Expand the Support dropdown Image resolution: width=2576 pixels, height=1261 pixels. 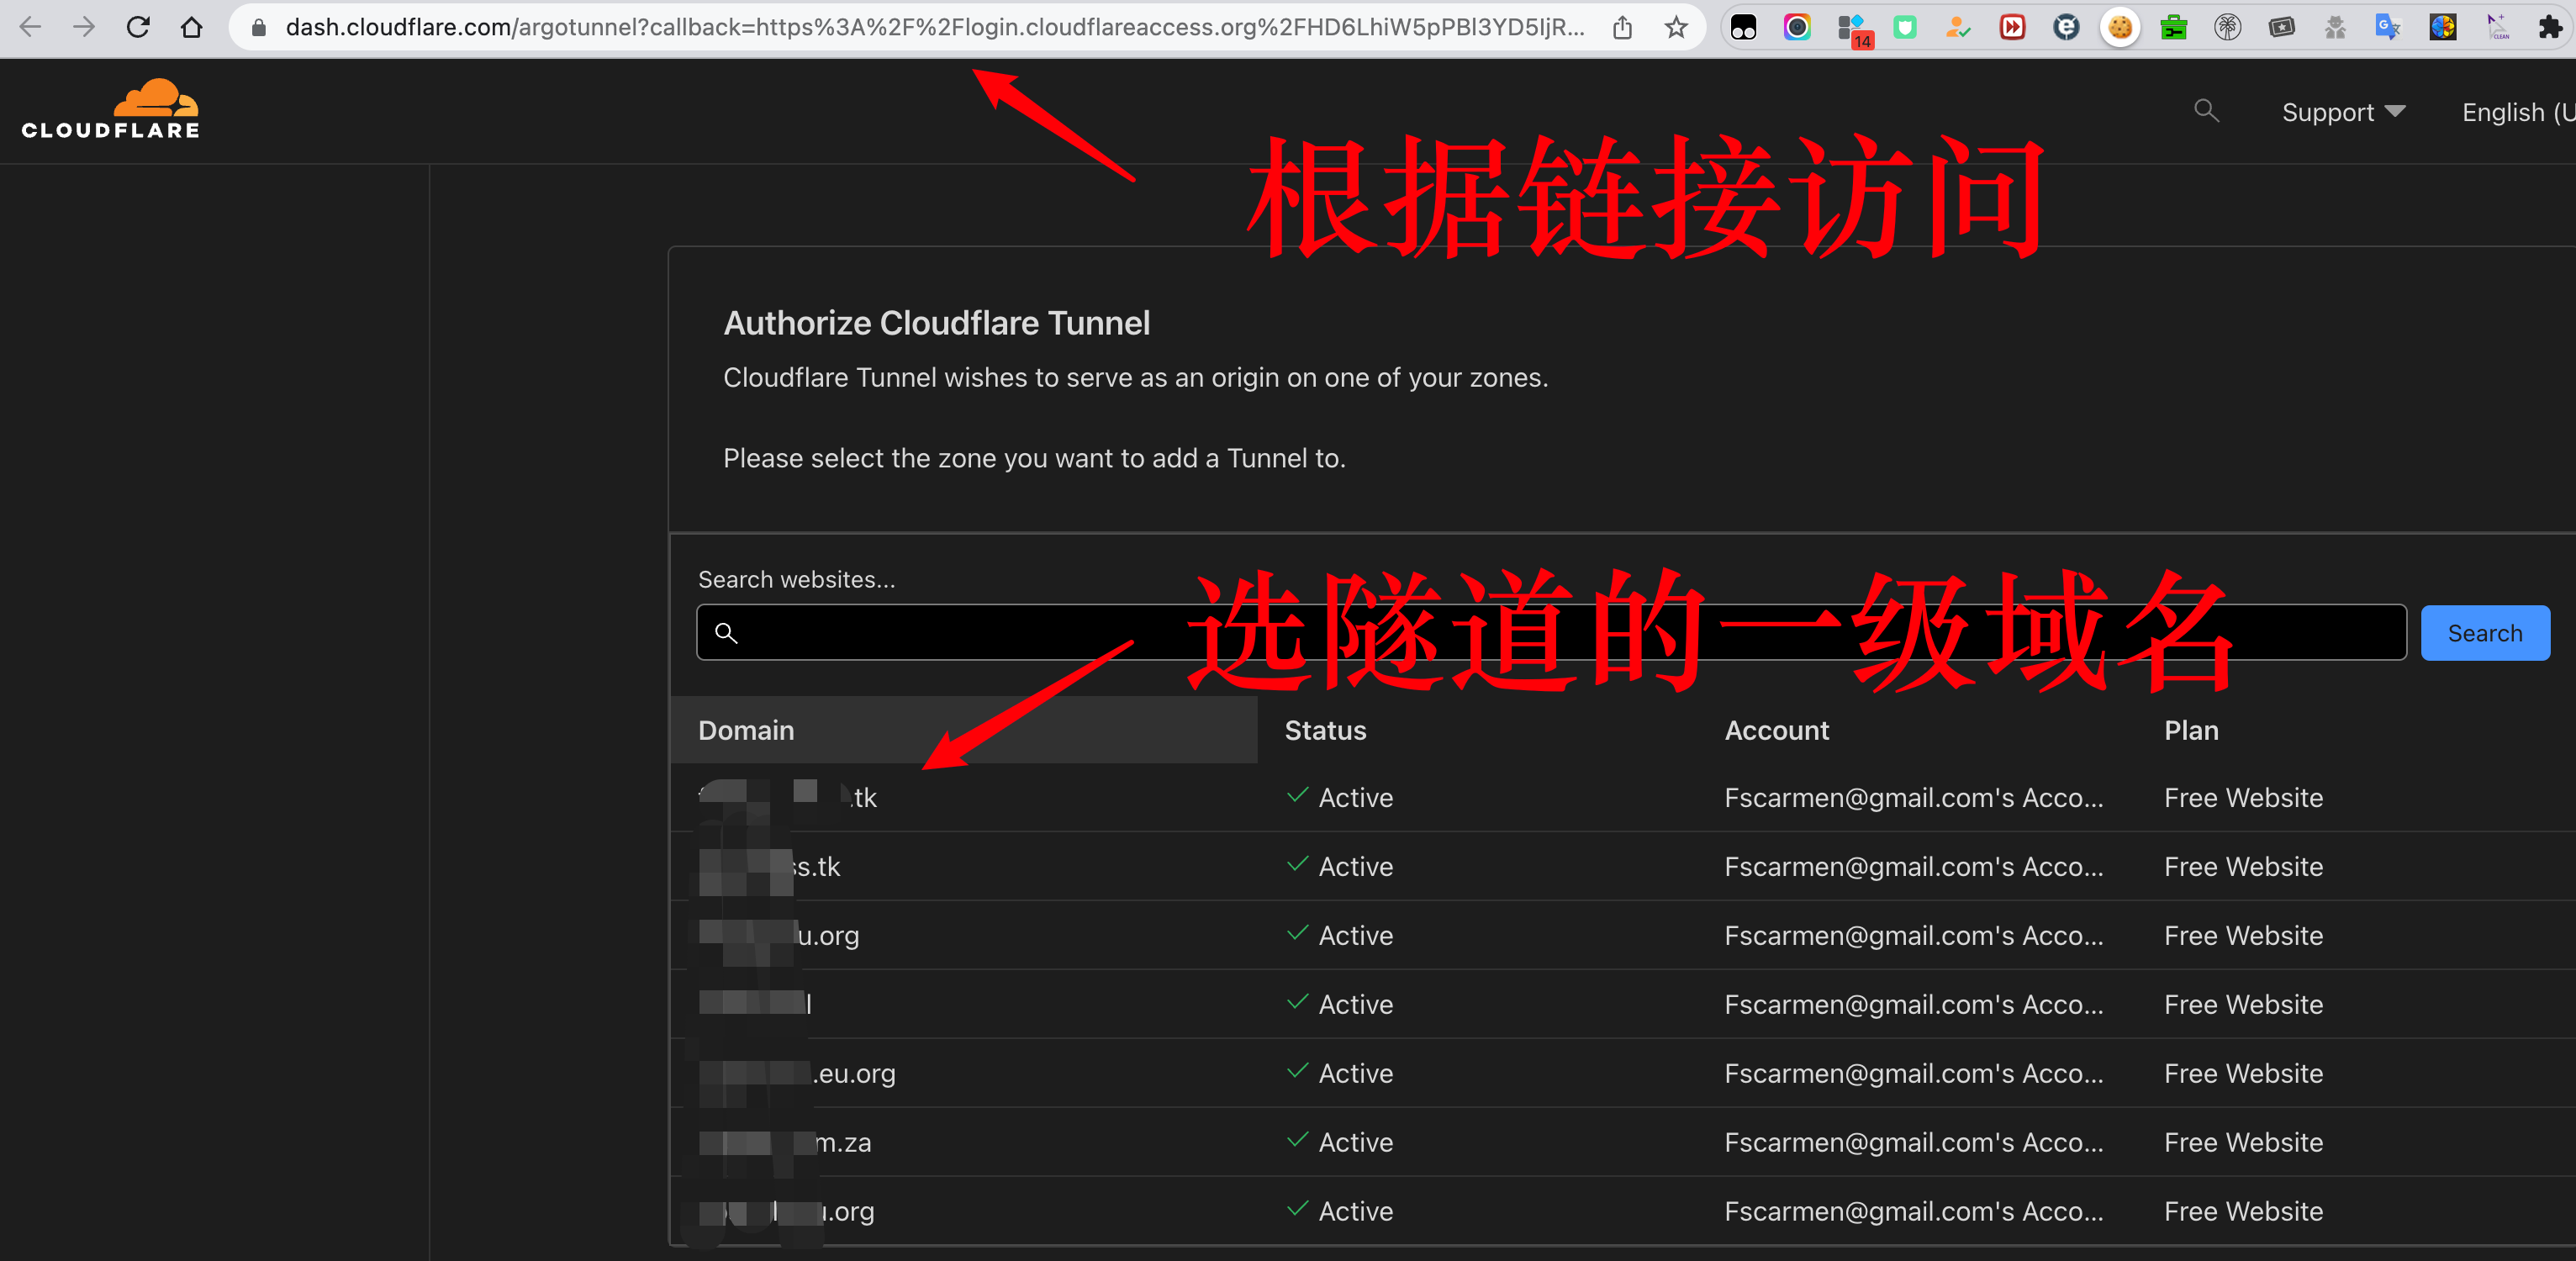[2343, 112]
